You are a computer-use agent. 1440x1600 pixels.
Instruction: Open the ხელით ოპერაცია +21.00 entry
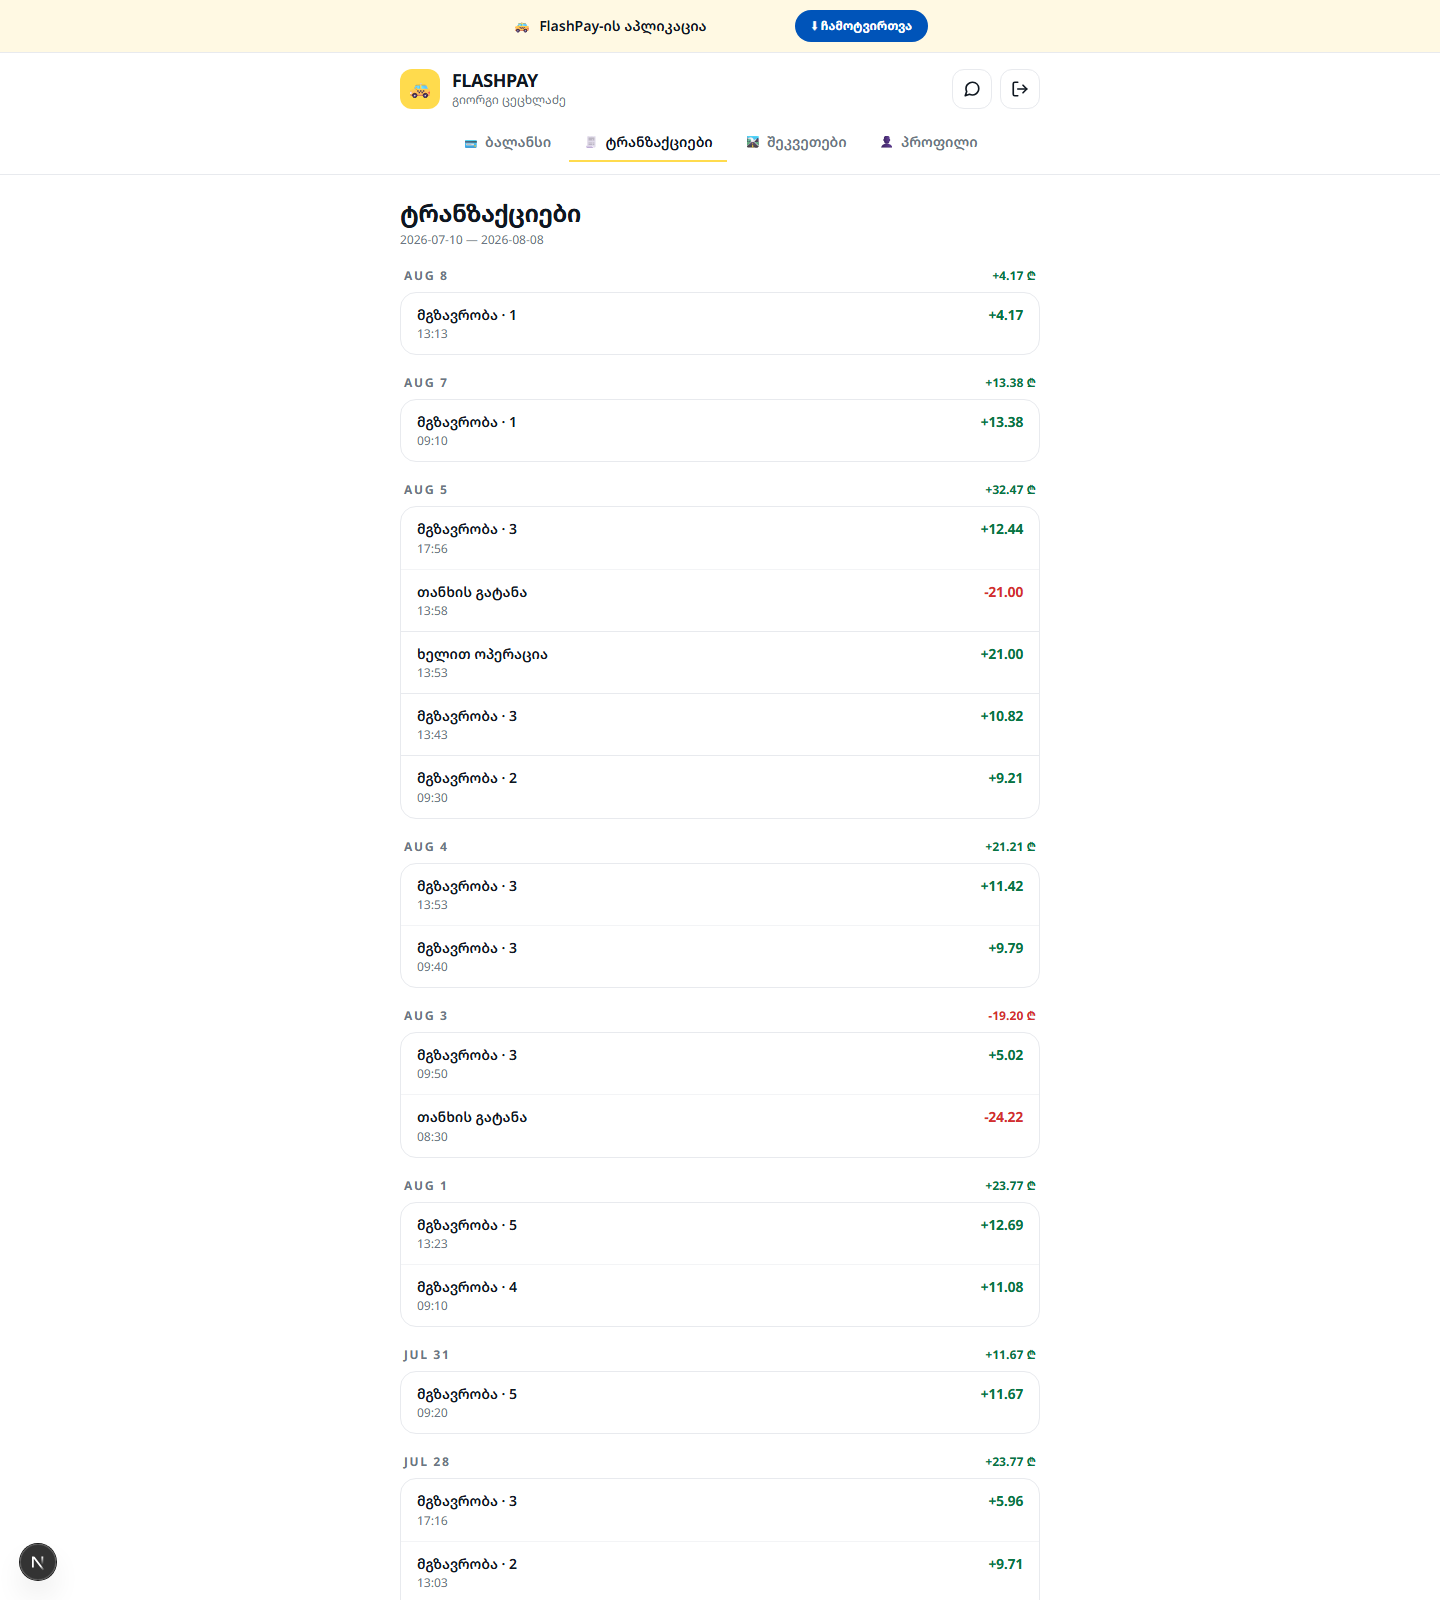(720, 662)
